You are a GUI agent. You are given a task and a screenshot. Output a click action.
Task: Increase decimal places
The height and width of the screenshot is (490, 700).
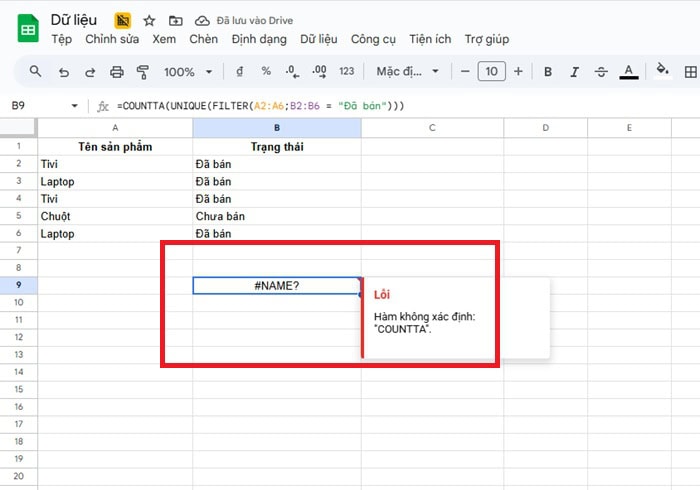(x=319, y=71)
